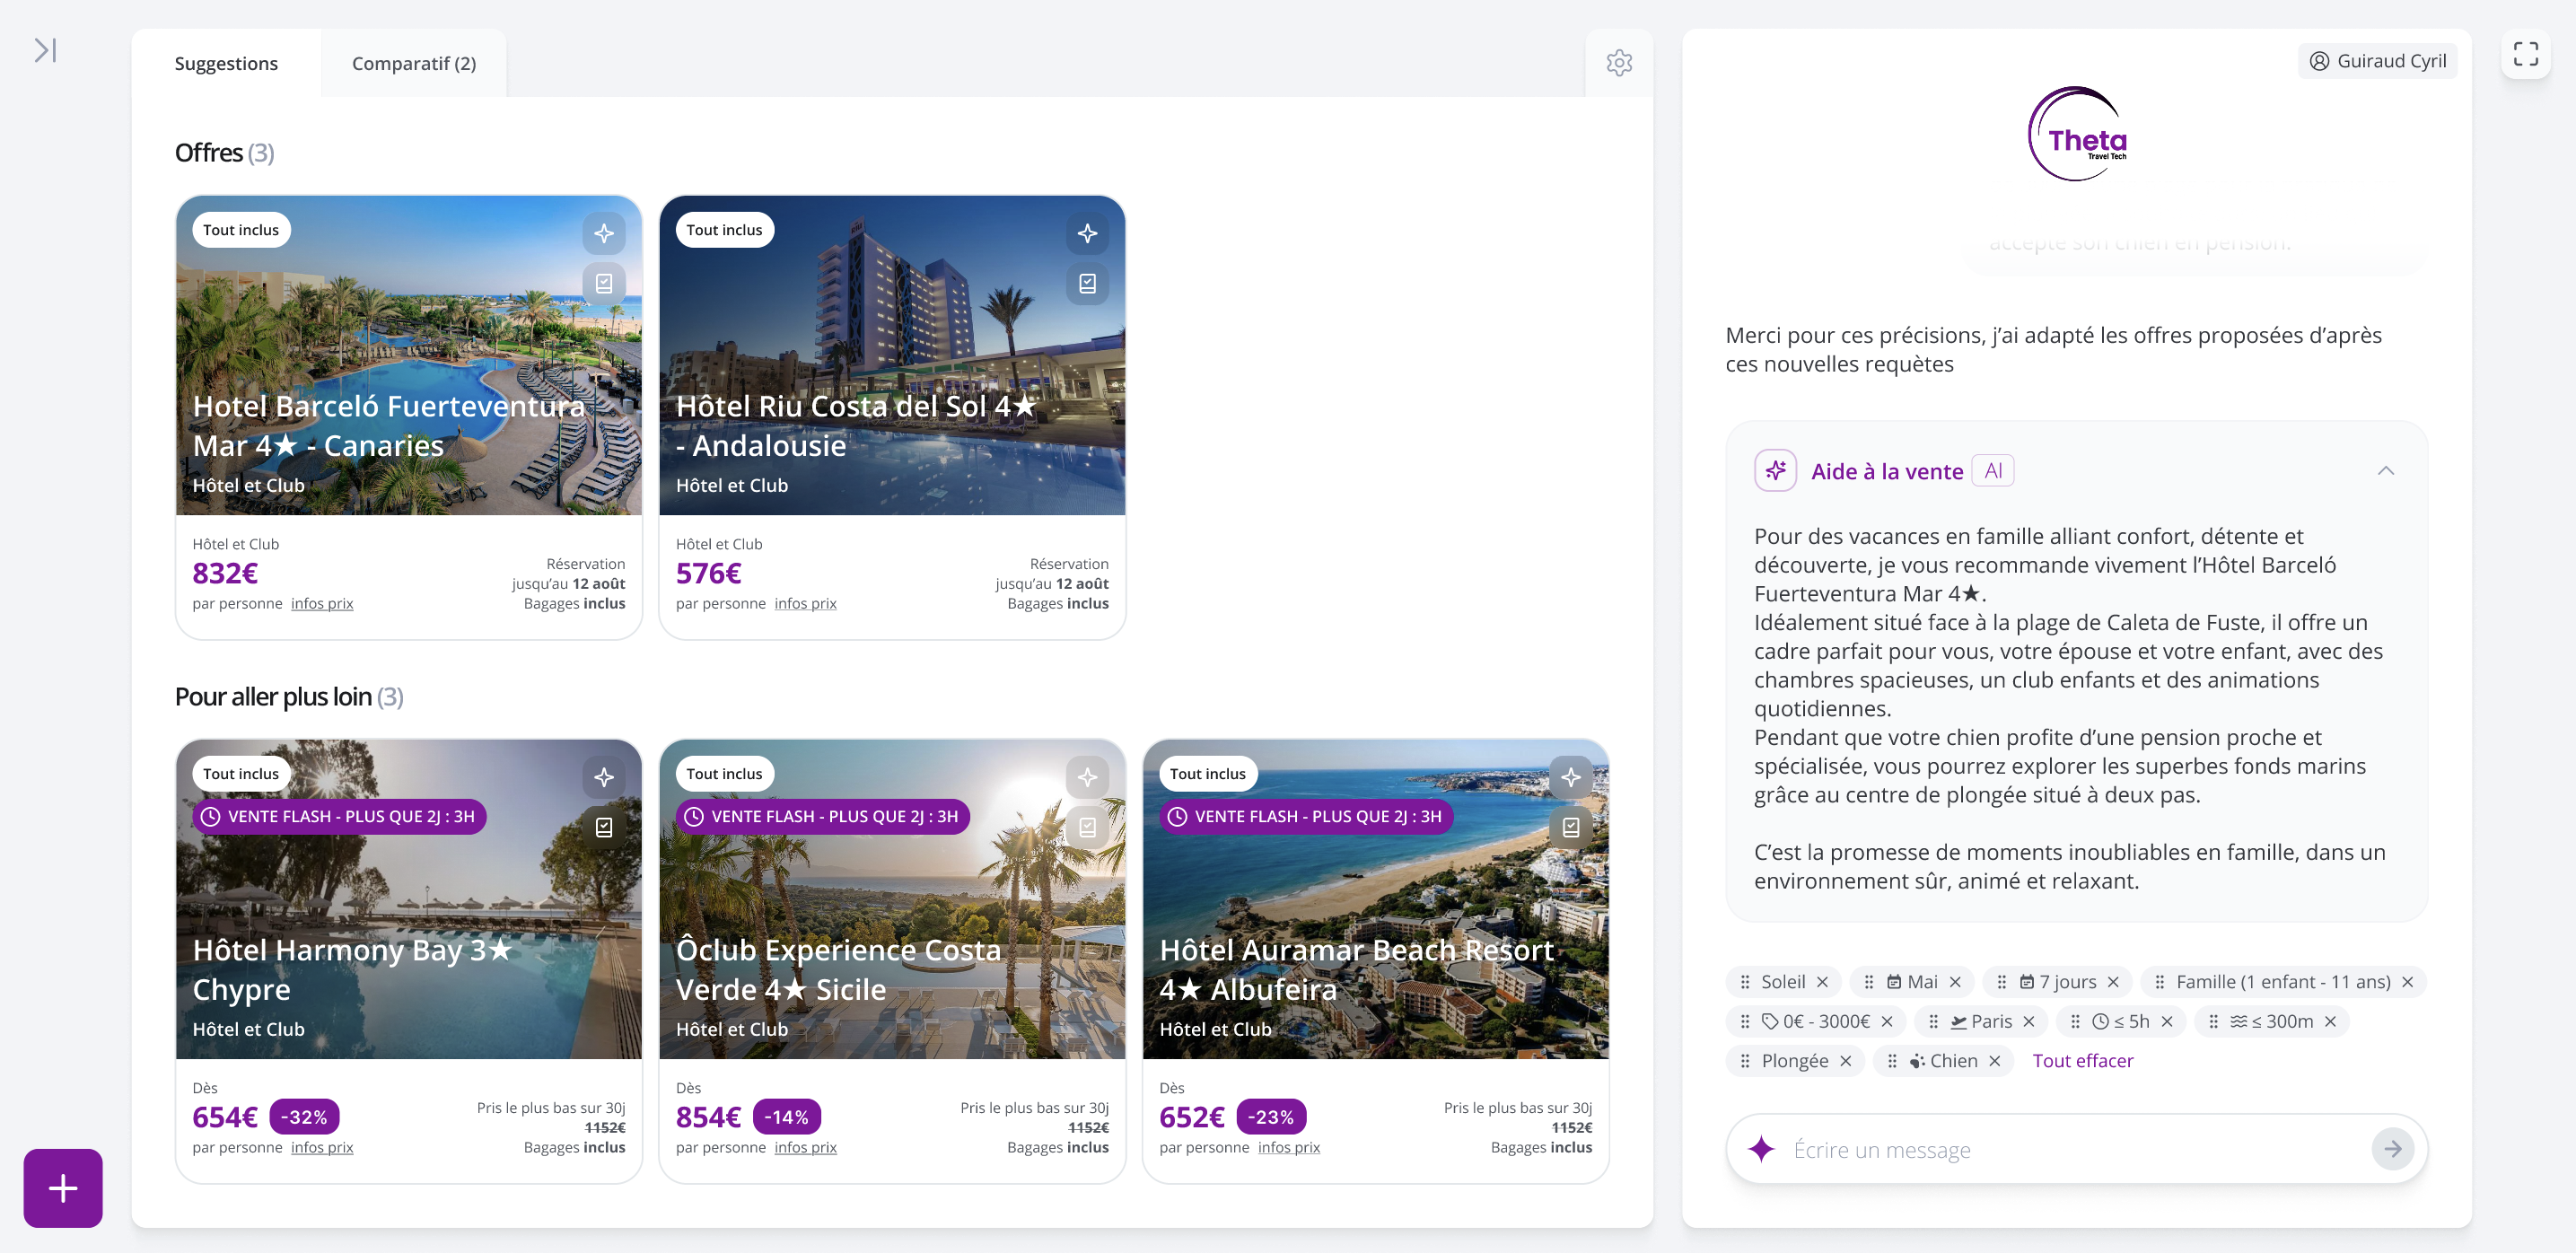Image resolution: width=2576 pixels, height=1253 pixels.
Task: Remove the 7 jours filter tag
Action: pyautogui.click(x=2113, y=982)
